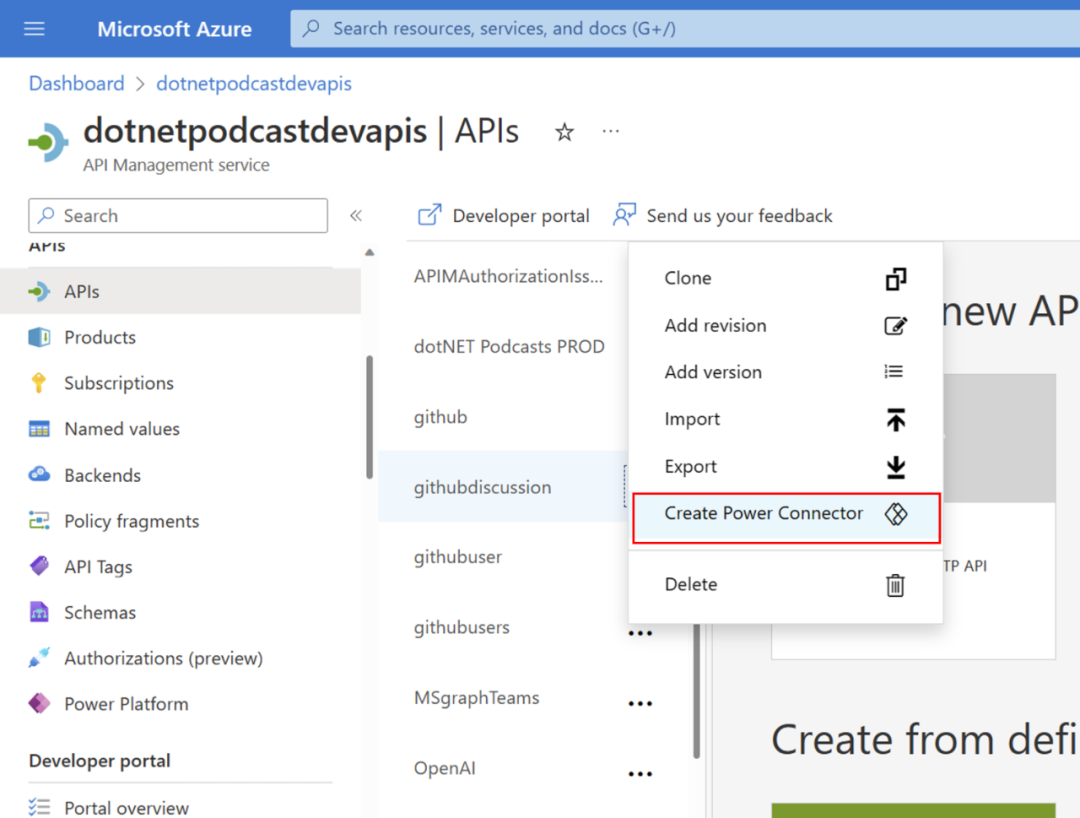Open the Azure hamburger portal menu
1080x818 pixels.
(x=34, y=28)
